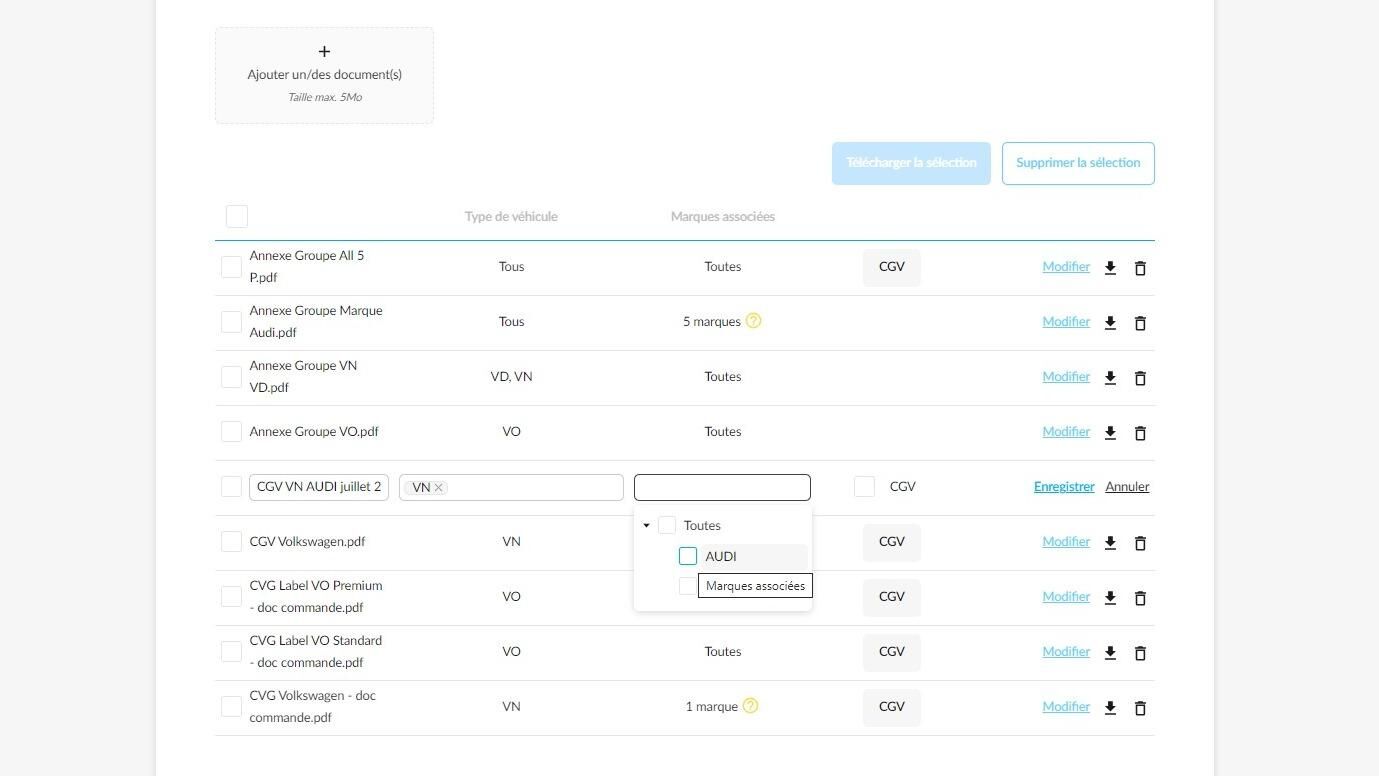This screenshot has width=1379, height=776.
Task: Click question icon beside 1 marque
Action: tap(751, 706)
